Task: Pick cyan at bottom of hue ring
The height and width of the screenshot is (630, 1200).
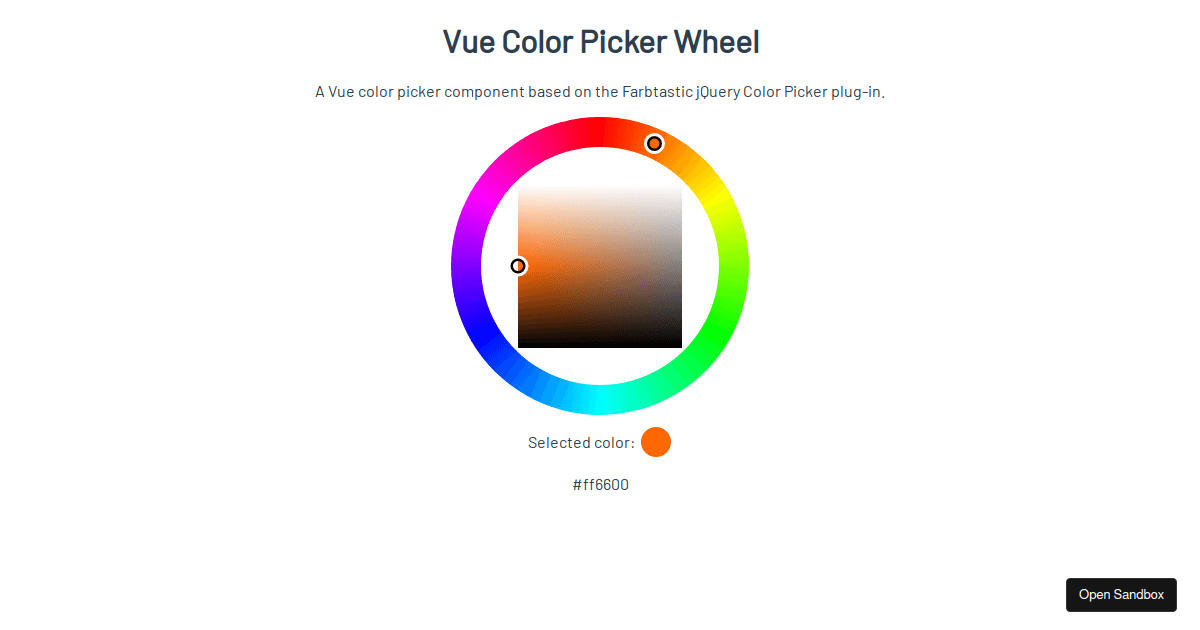Action: coord(600,400)
